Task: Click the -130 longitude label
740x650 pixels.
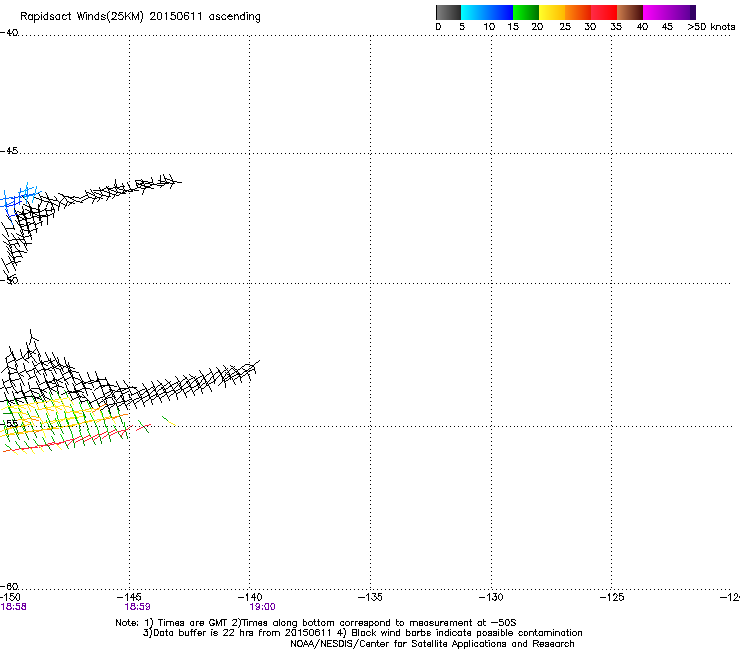Action: coord(491,597)
